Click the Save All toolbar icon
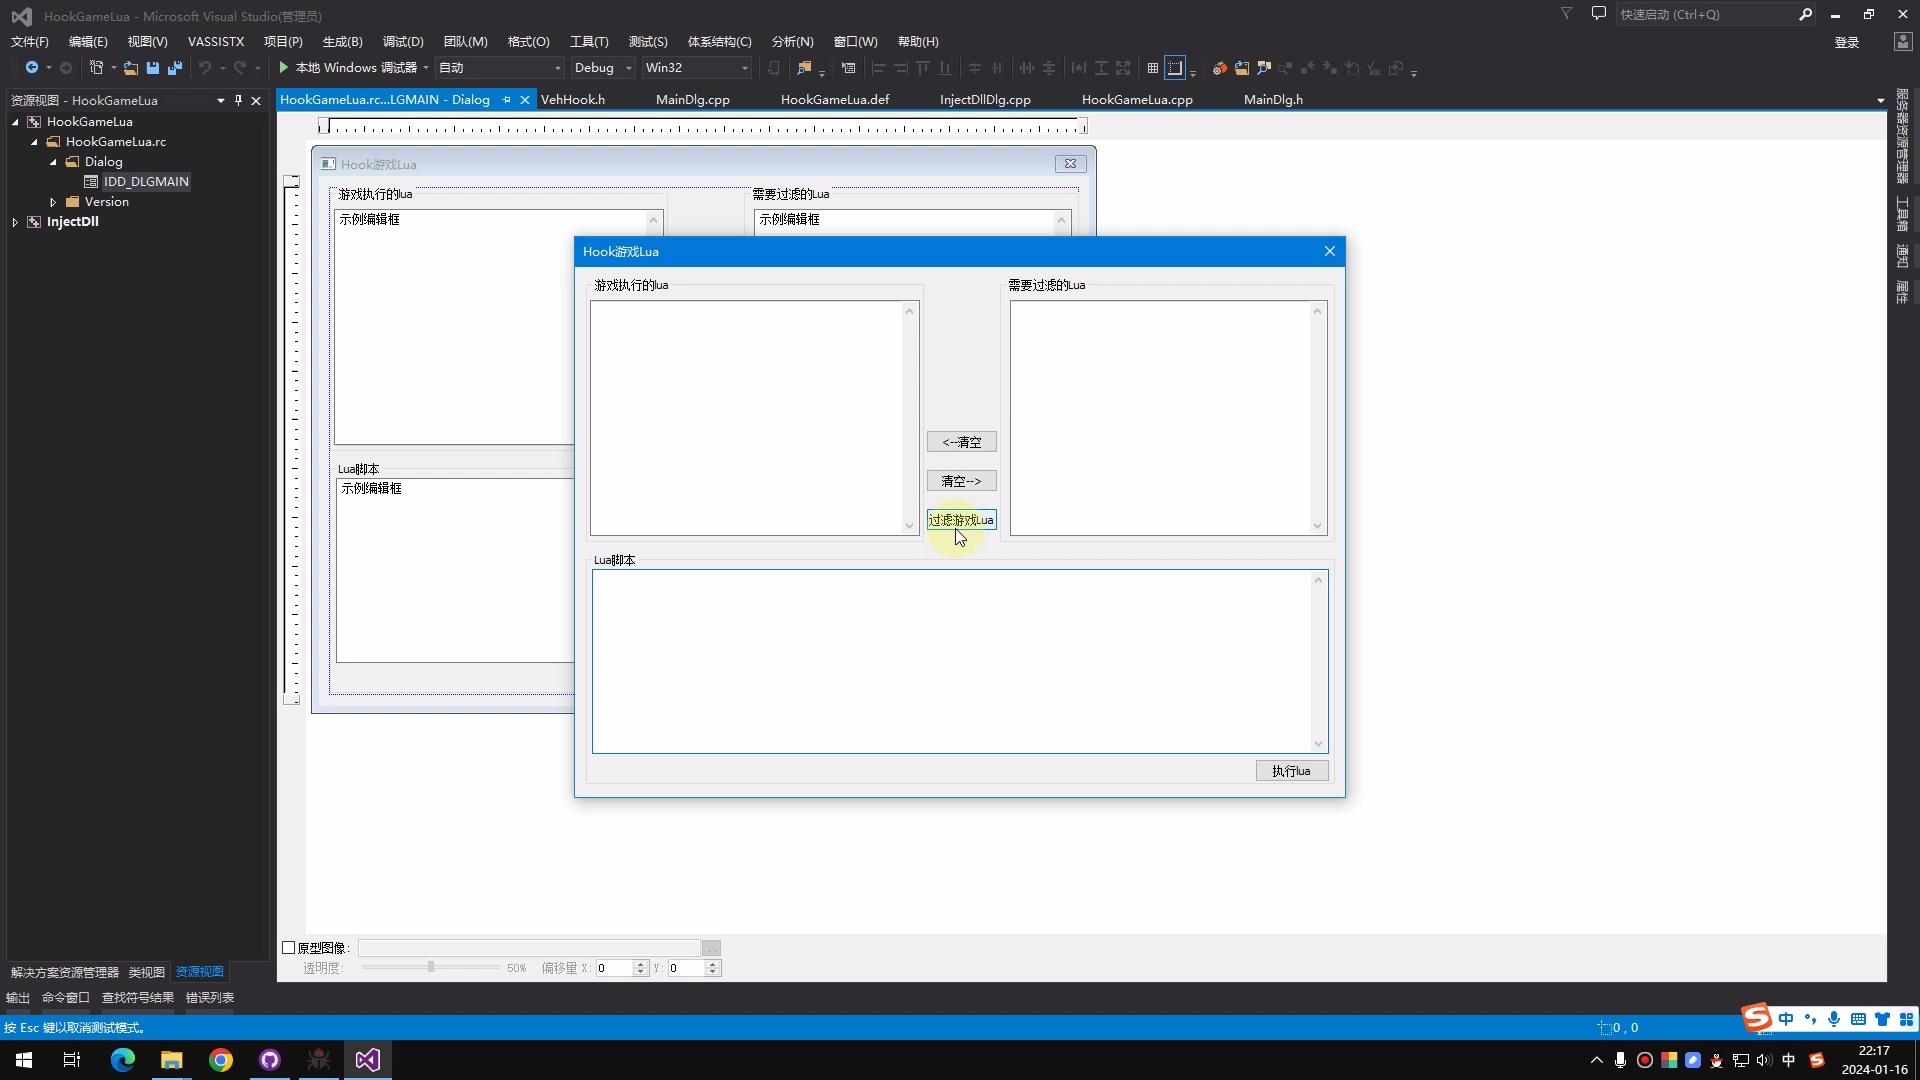The image size is (1920, 1080). [x=175, y=68]
